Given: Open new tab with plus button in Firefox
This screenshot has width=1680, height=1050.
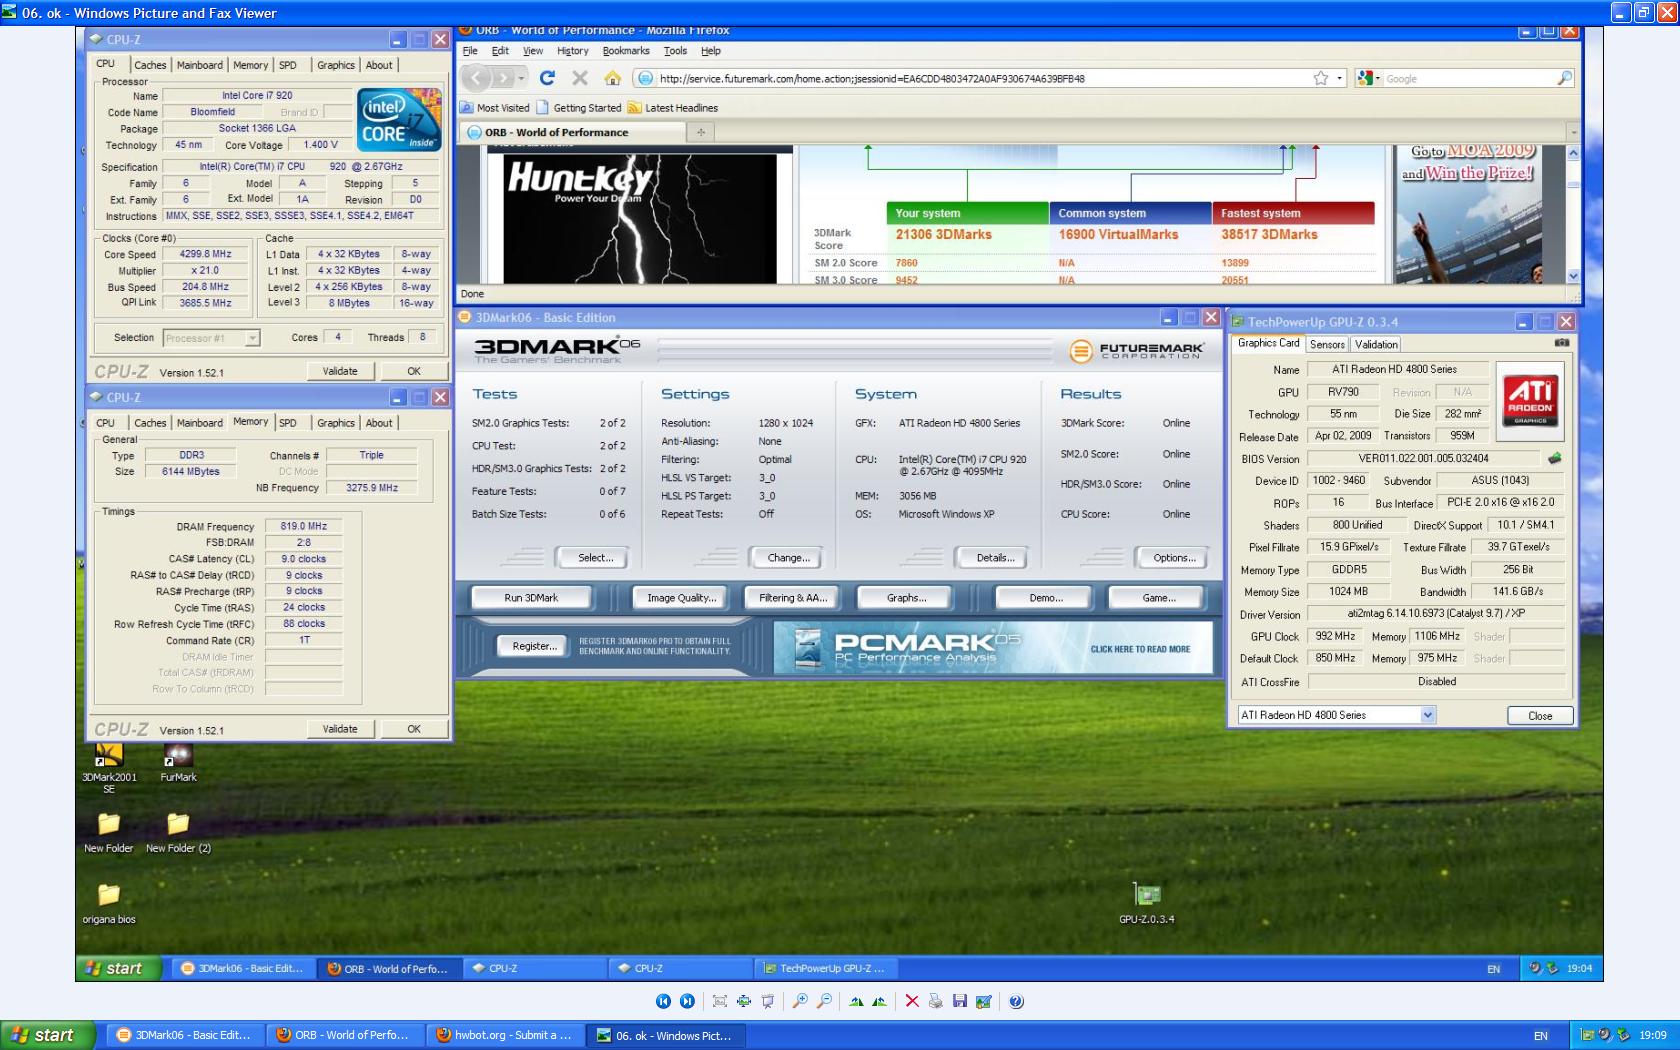Looking at the screenshot, I should (701, 132).
